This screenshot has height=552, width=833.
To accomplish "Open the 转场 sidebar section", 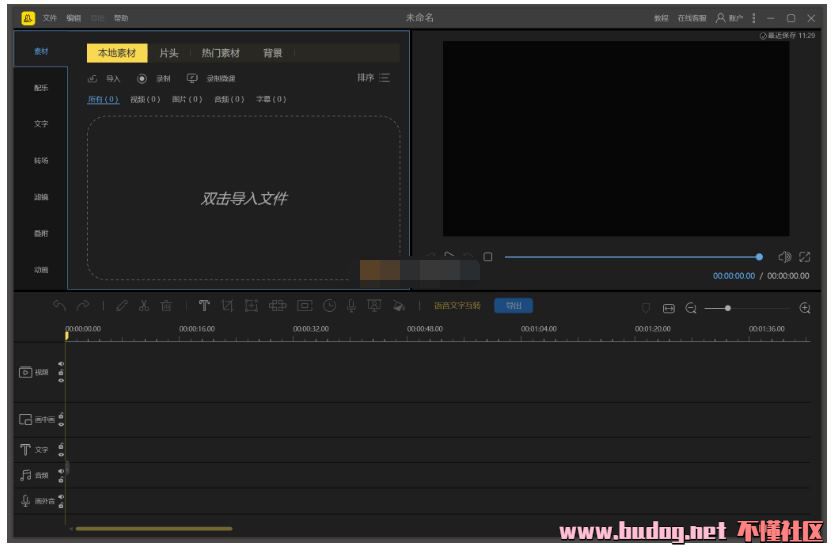I will tap(41, 160).
